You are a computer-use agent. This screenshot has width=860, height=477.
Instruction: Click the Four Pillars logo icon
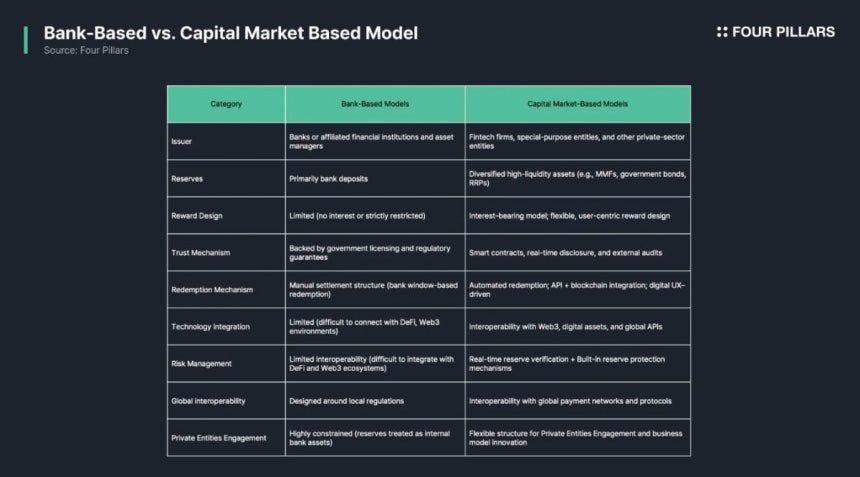722,32
